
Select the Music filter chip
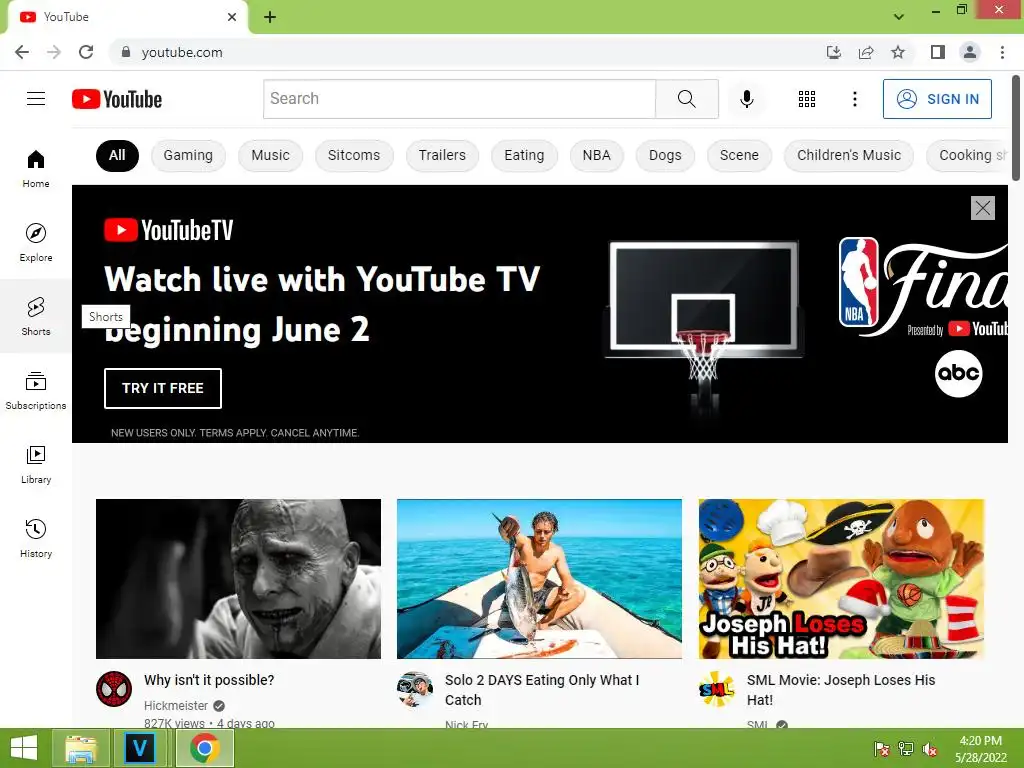[x=270, y=155]
